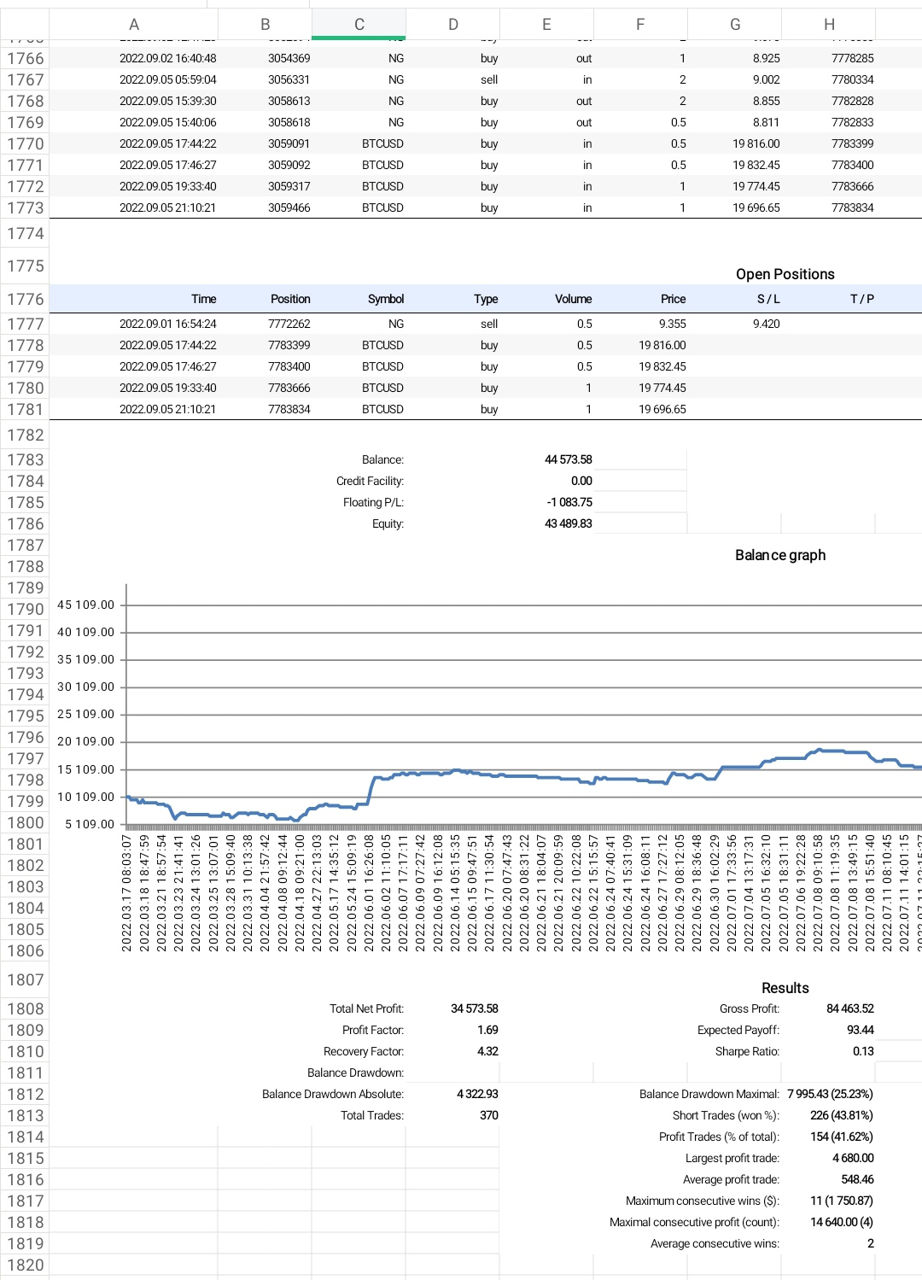
Task: Select the Balance graph title
Action: click(x=780, y=555)
